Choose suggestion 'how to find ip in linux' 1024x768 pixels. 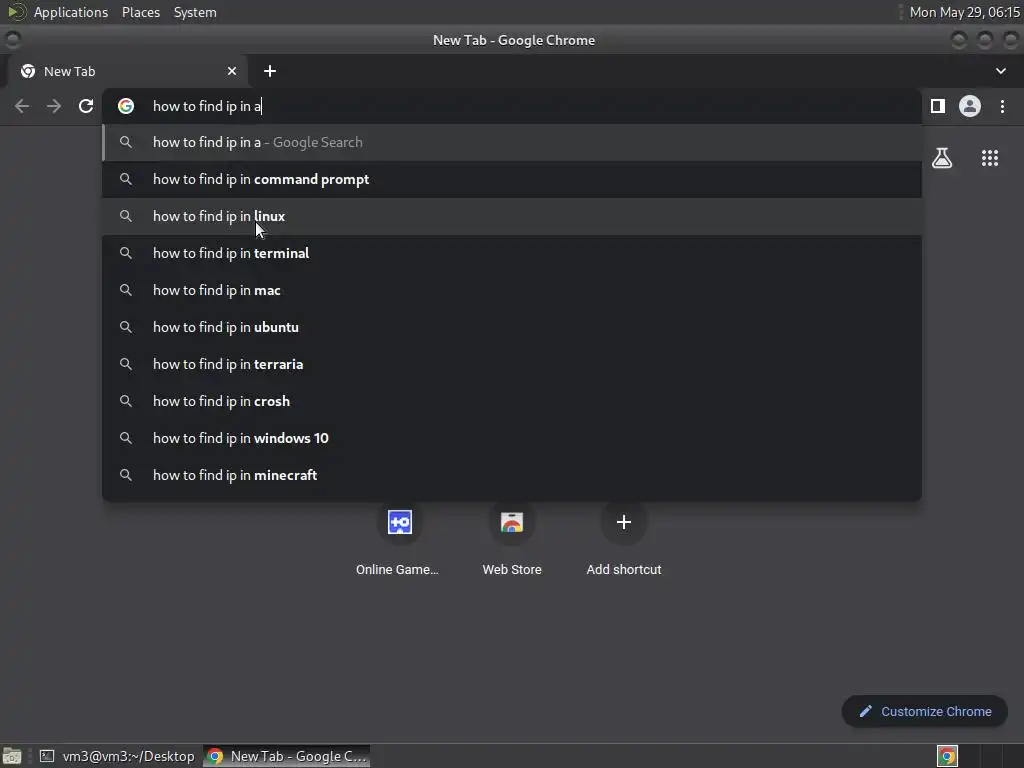512,216
